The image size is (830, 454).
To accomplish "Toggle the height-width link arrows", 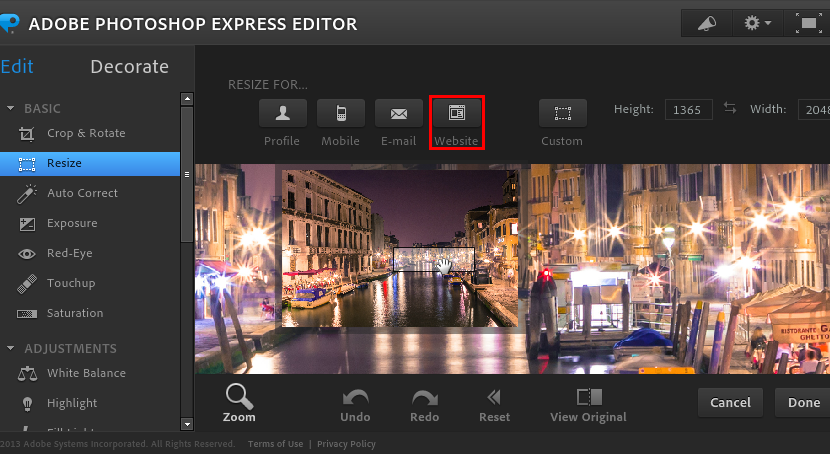I will tap(730, 108).
